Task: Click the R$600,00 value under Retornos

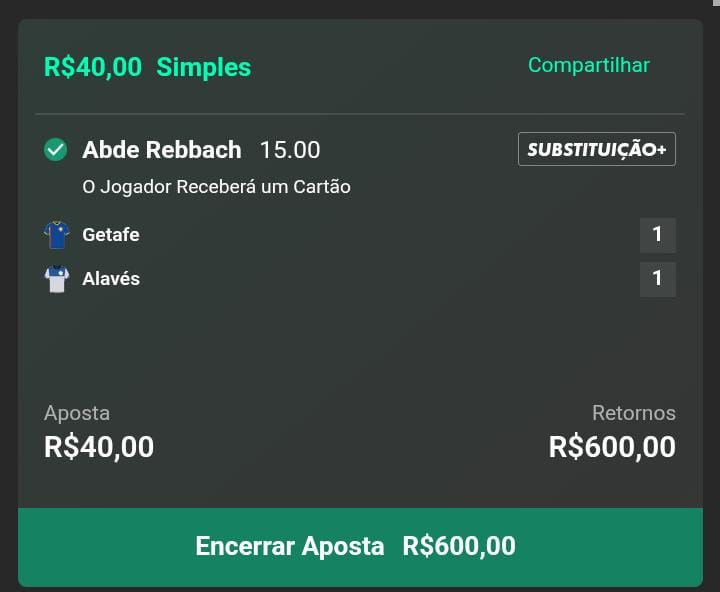Action: pos(612,446)
